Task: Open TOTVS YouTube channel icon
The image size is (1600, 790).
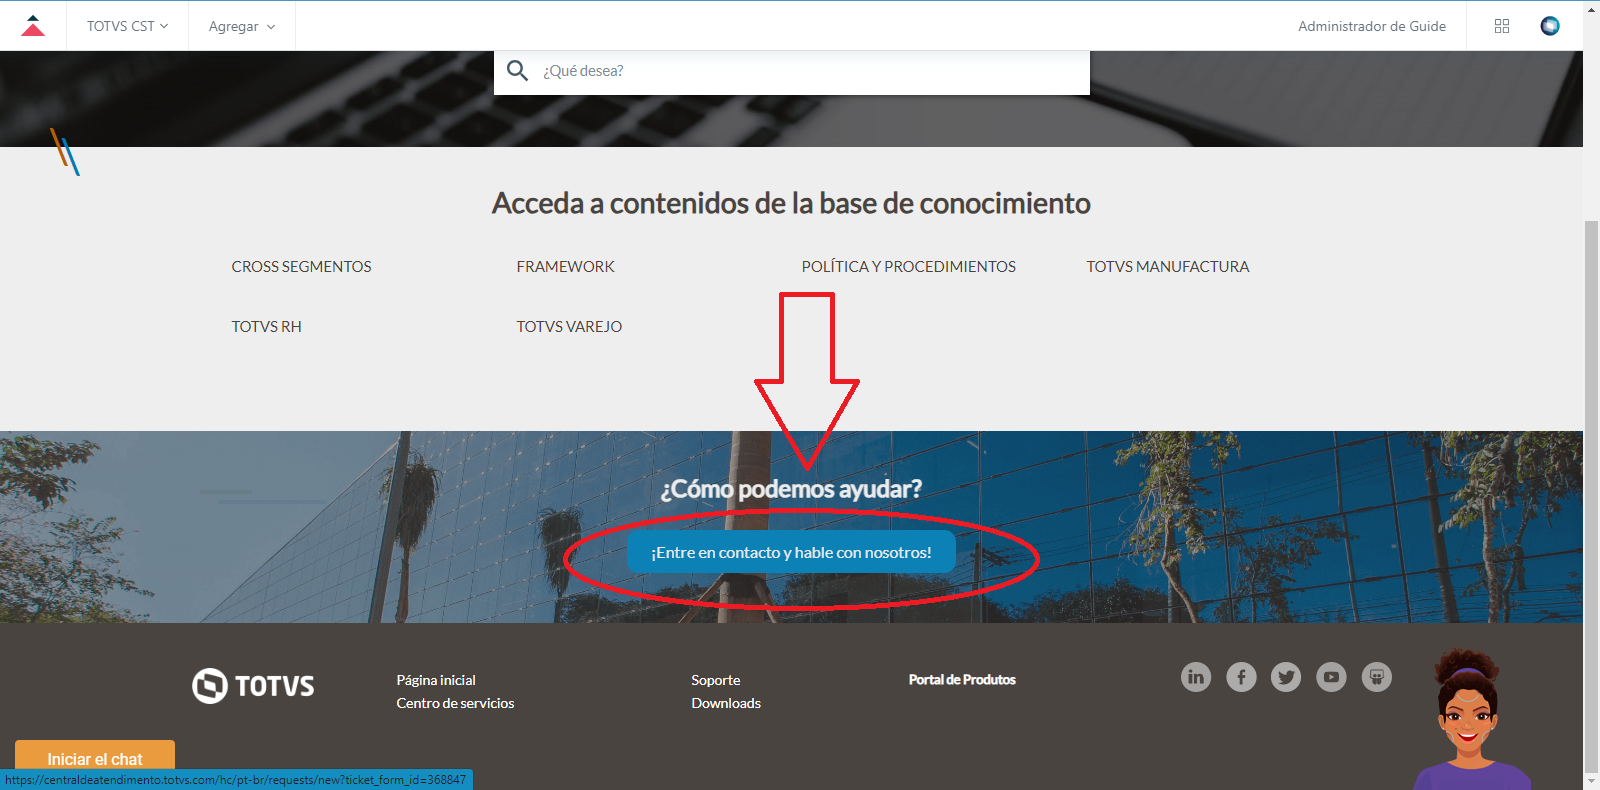Action: coord(1331,677)
